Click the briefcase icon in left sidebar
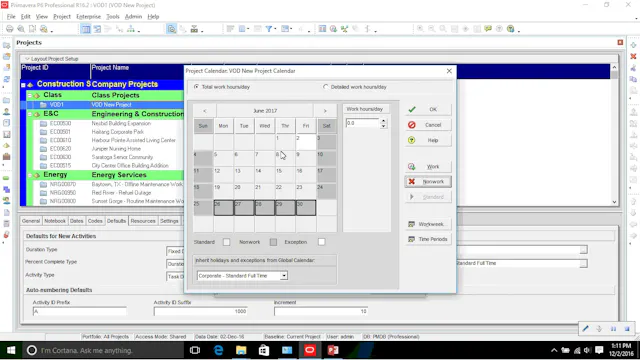 7,156
